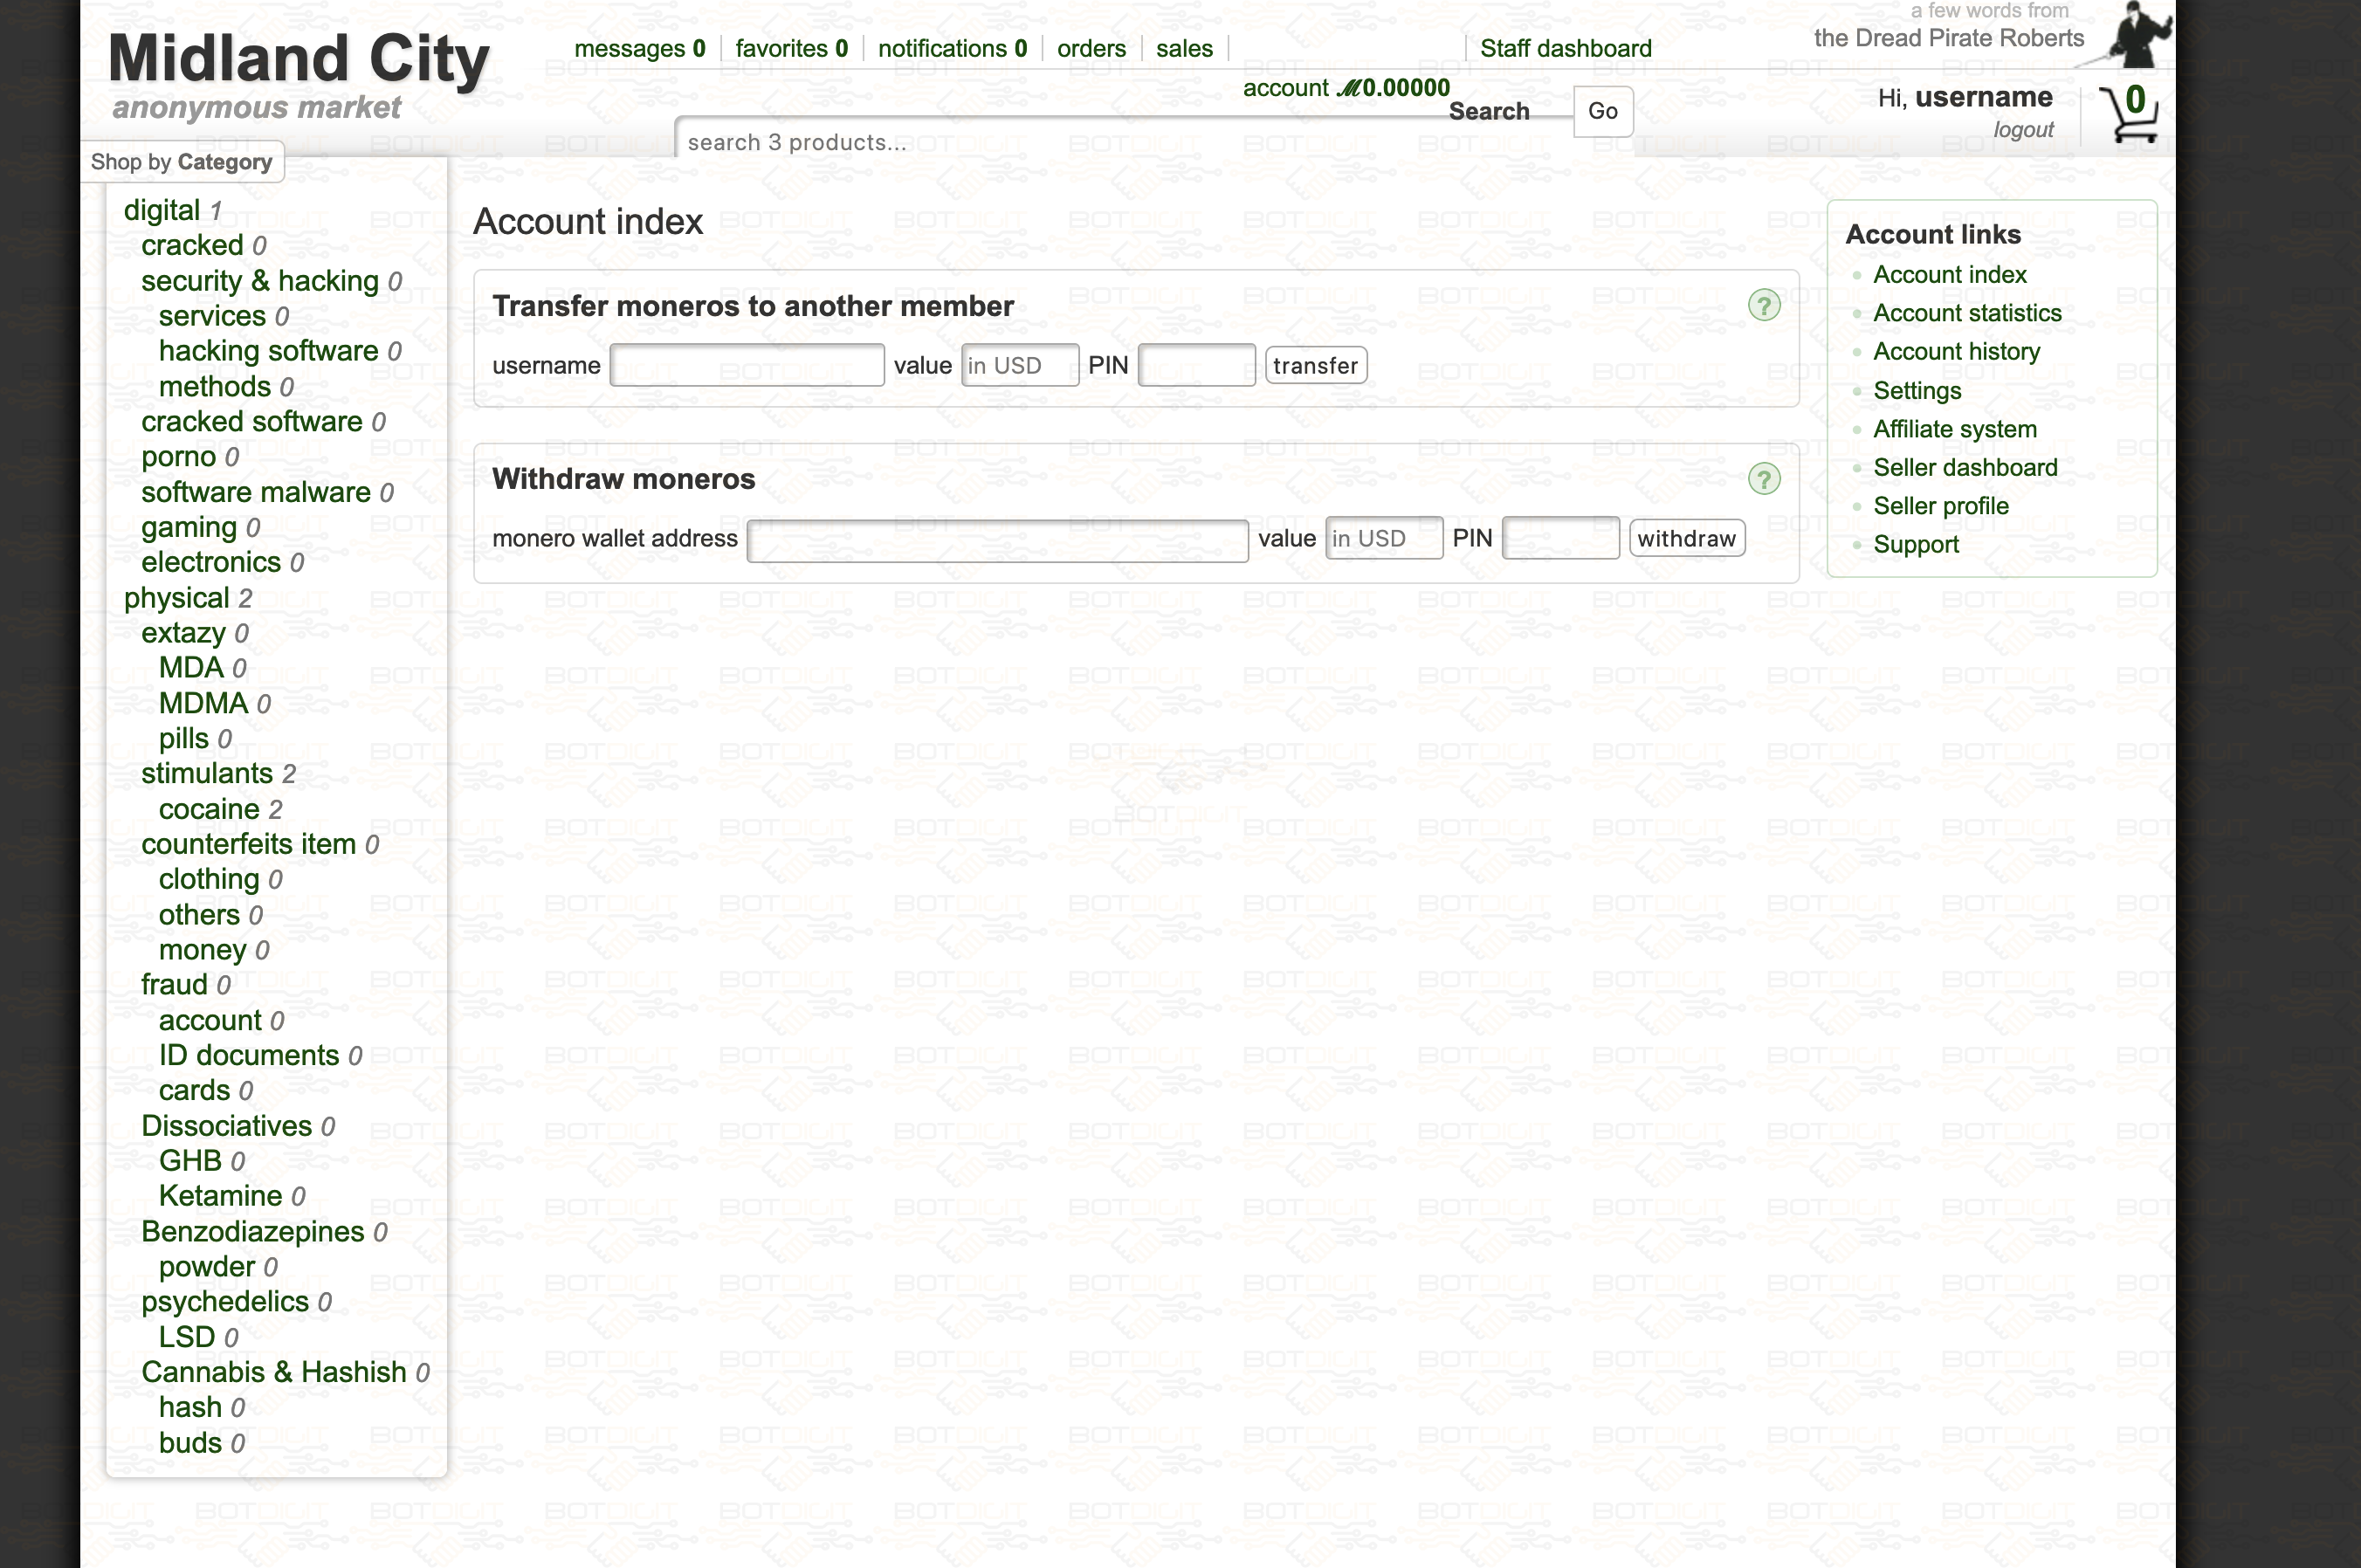
Task: Select the counterfeits item category
Action: point(249,844)
